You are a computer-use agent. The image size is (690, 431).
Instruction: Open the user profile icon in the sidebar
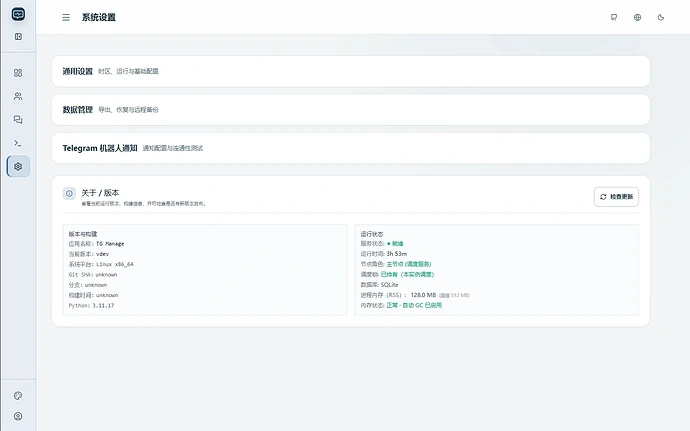pos(18,416)
